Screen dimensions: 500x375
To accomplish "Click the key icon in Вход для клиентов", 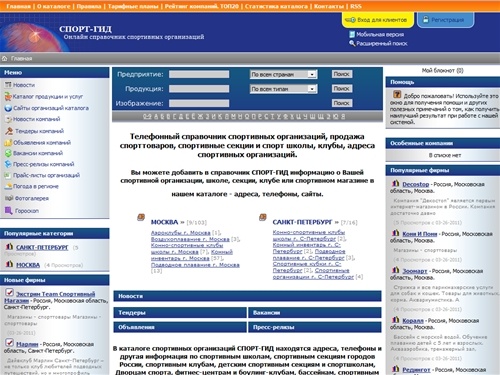I will point(350,20).
